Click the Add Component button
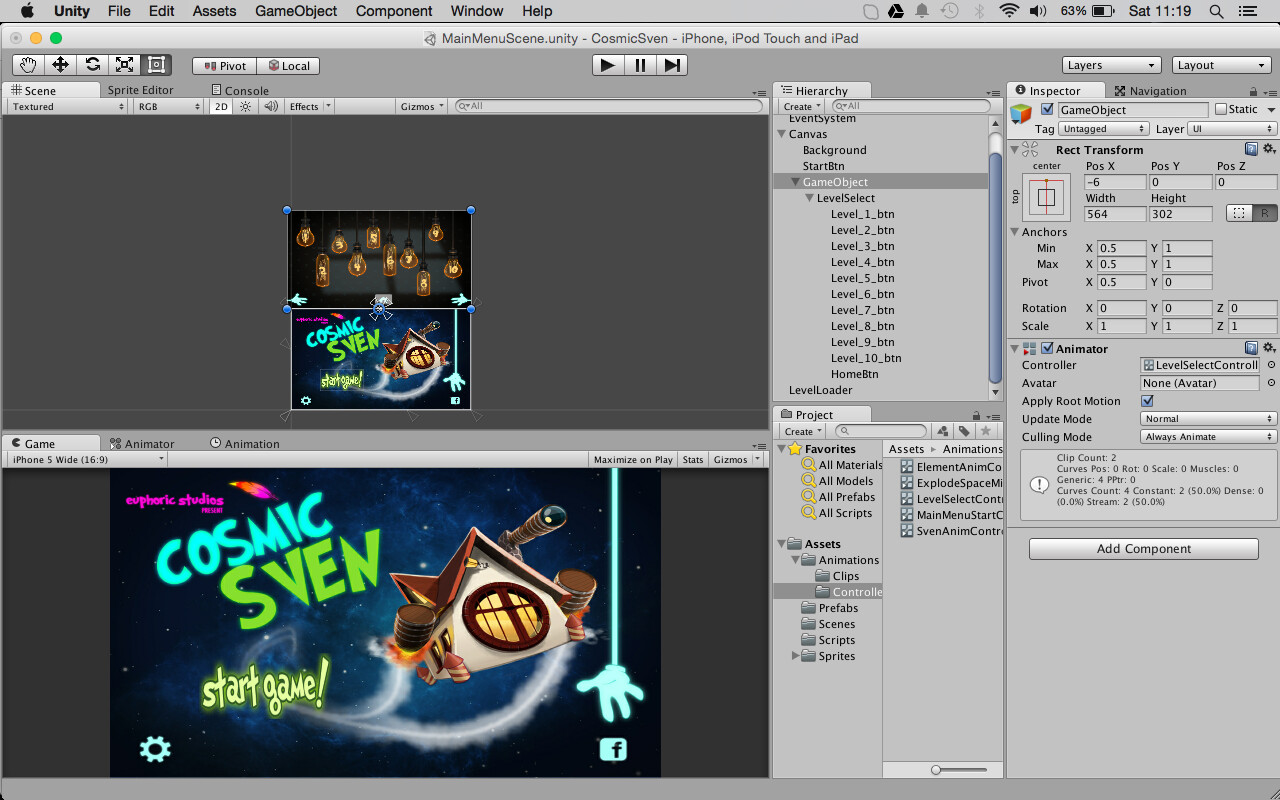This screenshot has width=1280, height=800. (x=1143, y=548)
